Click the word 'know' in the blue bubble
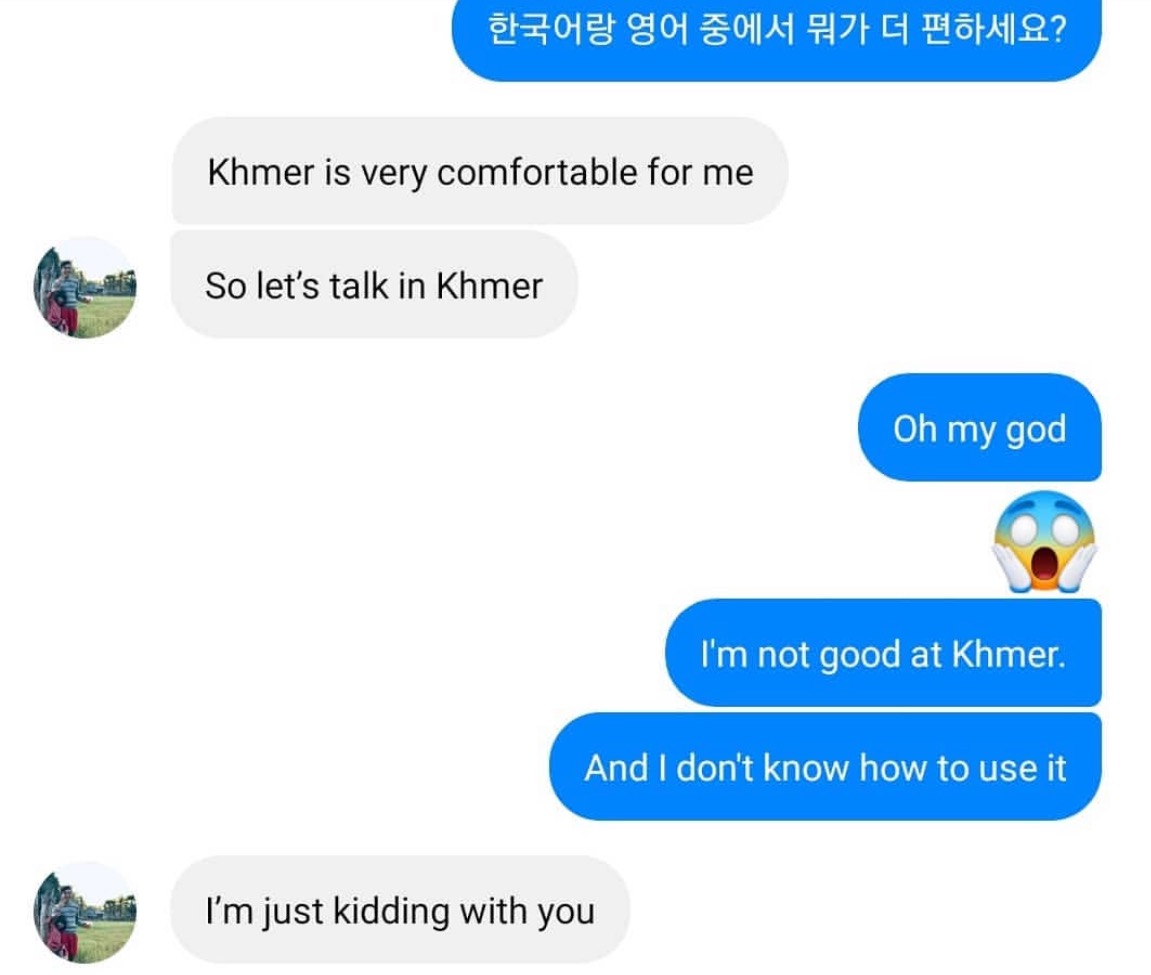The height and width of the screenshot is (975, 1151). [x=806, y=768]
